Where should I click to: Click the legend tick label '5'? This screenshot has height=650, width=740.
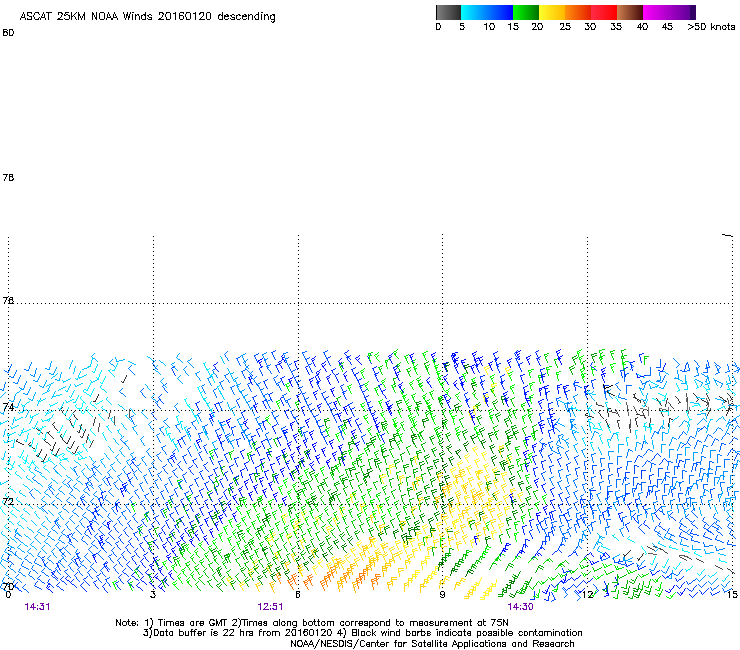[x=462, y=27]
